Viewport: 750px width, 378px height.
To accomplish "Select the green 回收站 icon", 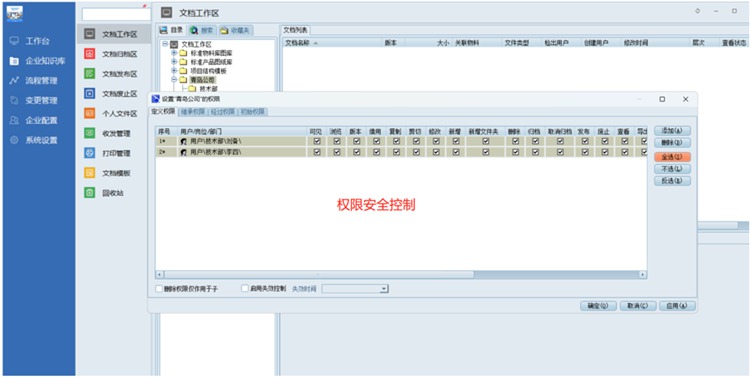I will 89,193.
